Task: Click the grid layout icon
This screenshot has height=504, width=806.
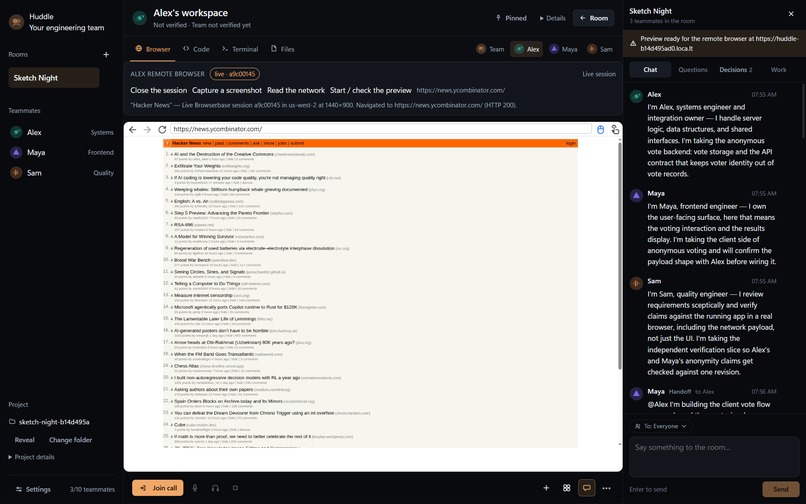Action: coord(566,488)
